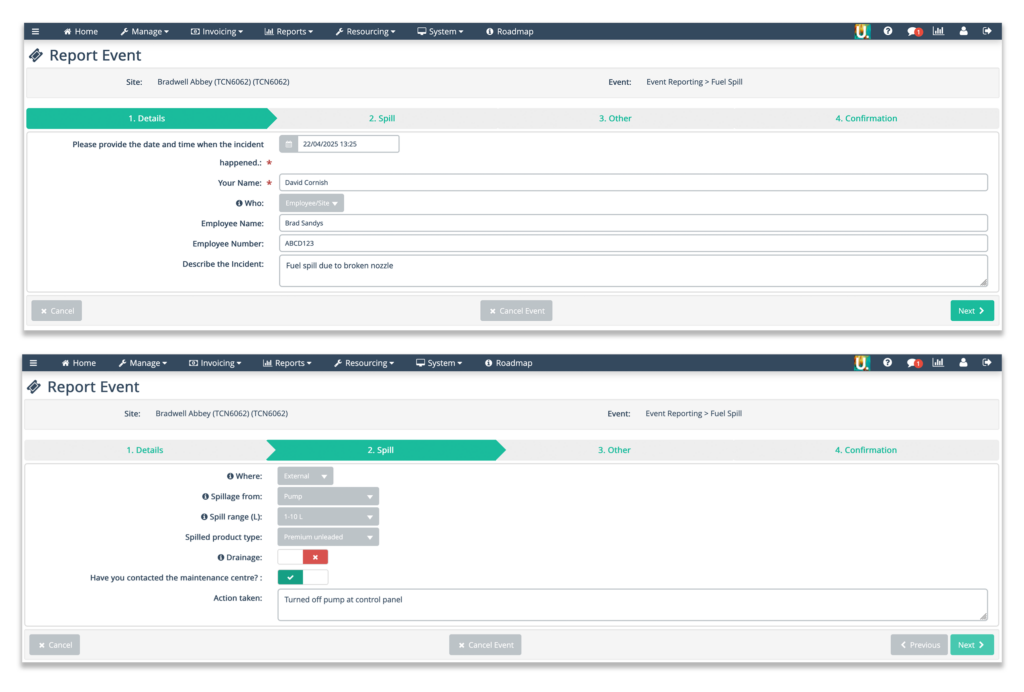The image size is (1024, 692).
Task: Open the help question-mark icon in the upper window
Action: pyautogui.click(x=887, y=31)
